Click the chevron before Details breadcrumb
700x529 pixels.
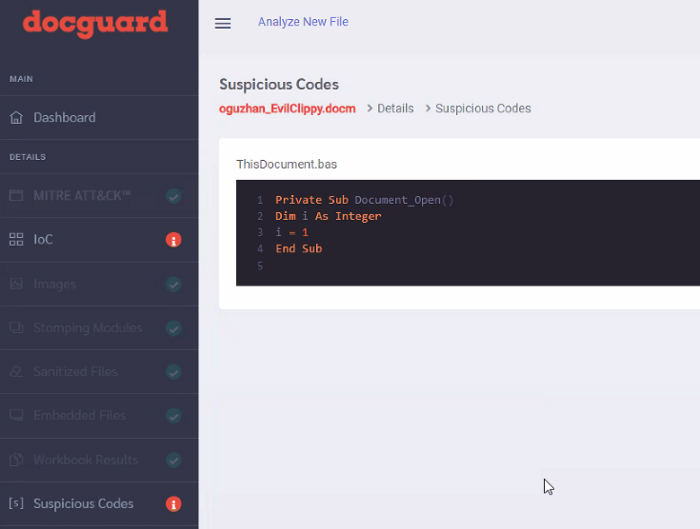(370, 108)
